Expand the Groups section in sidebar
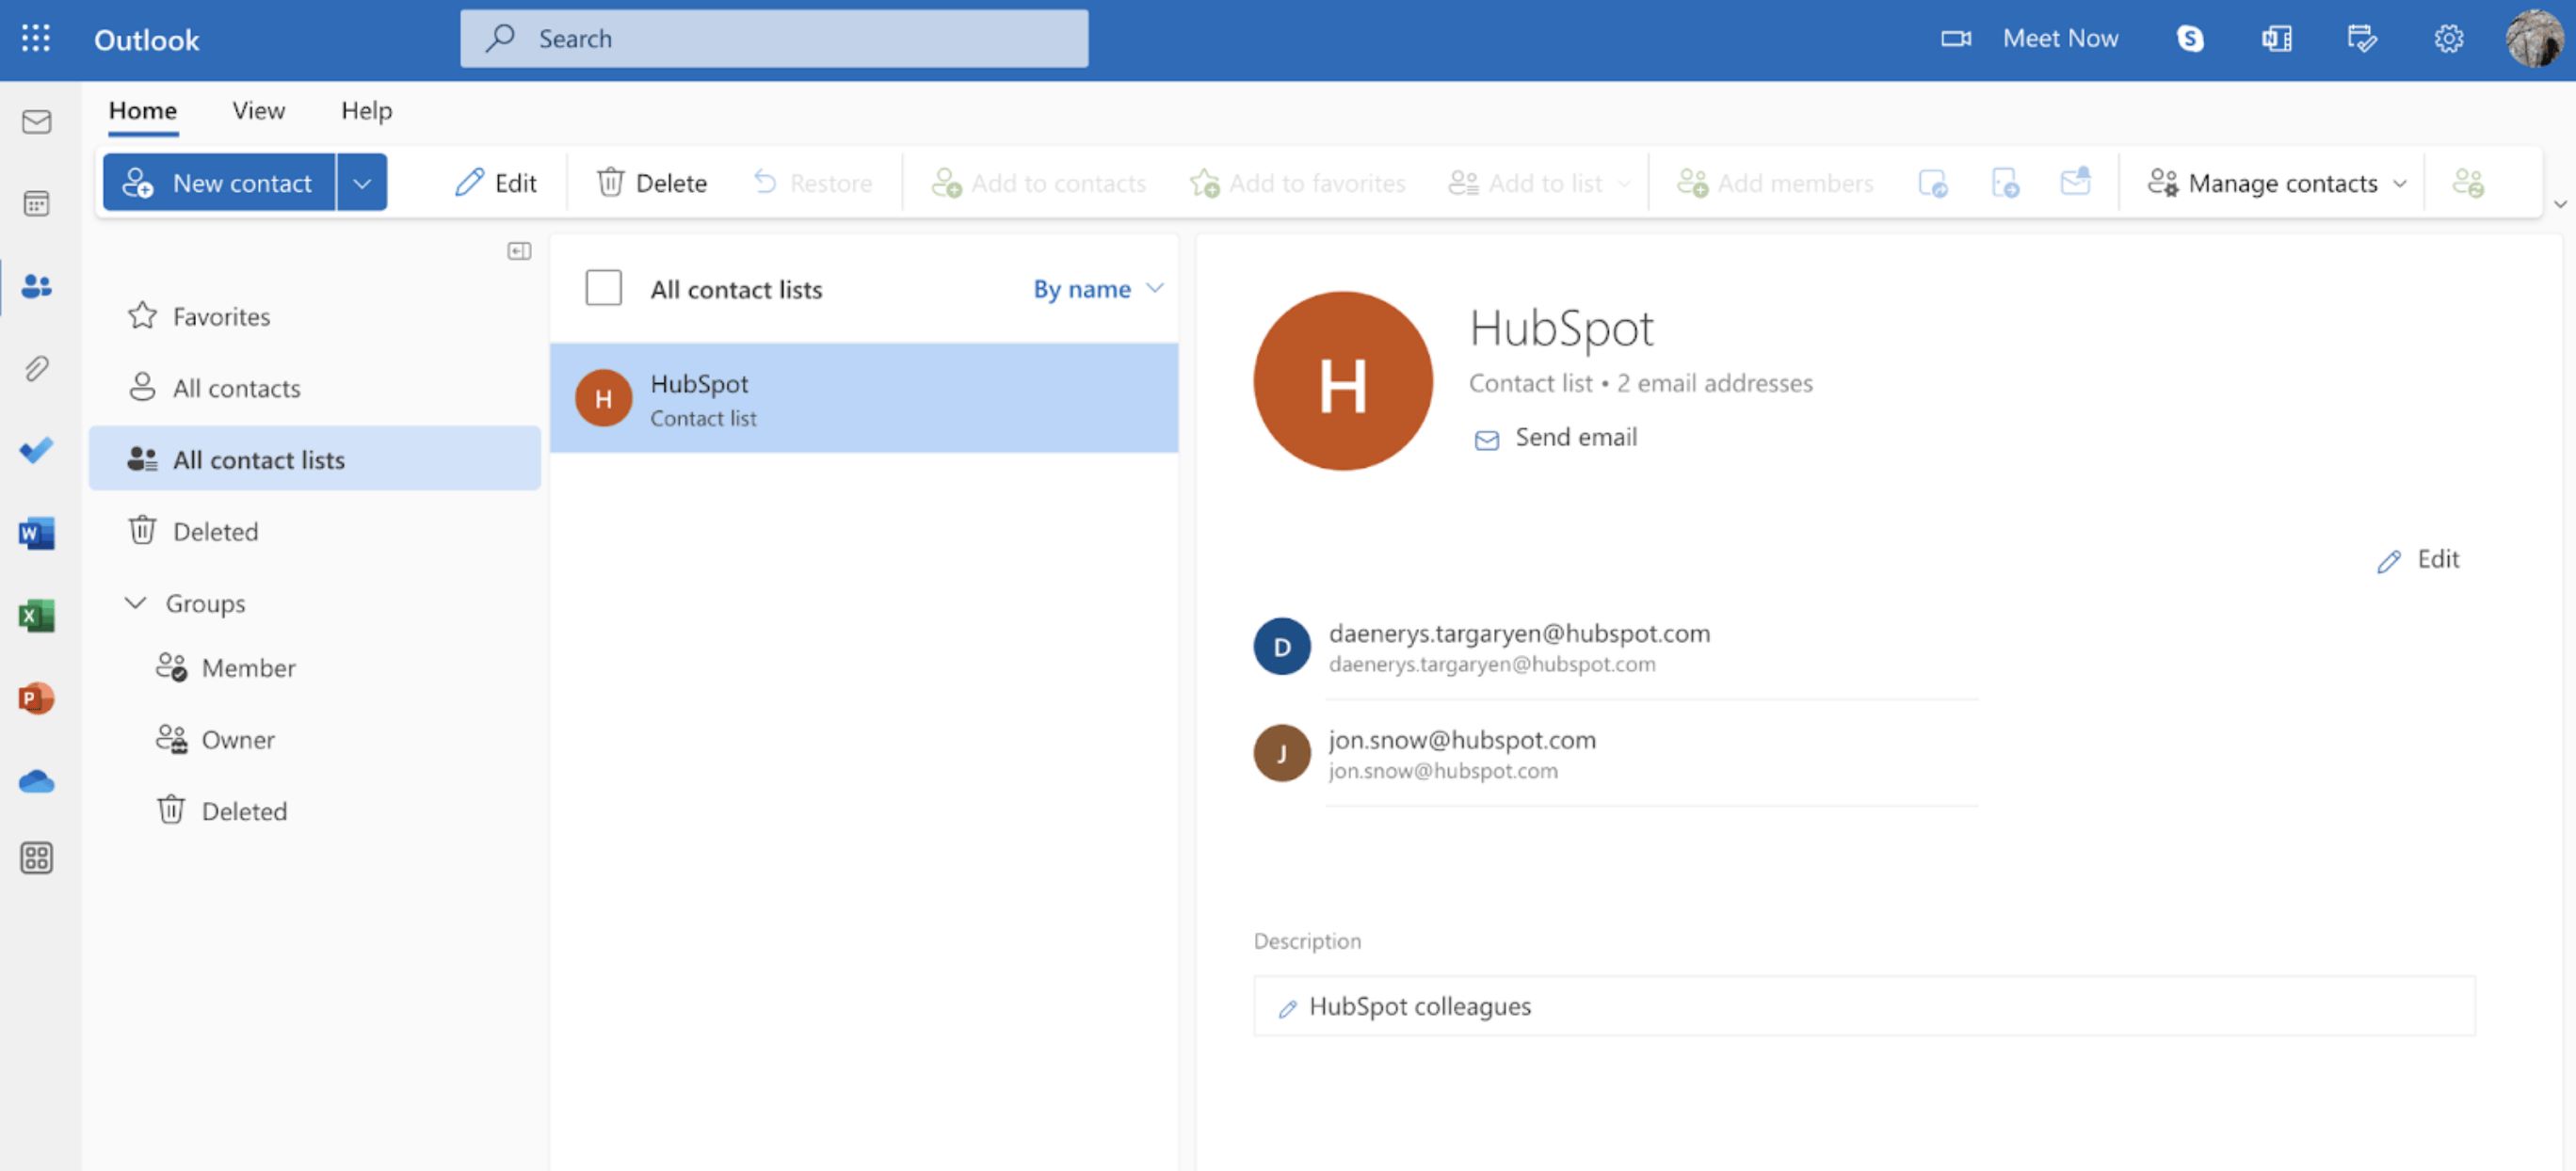Screen dimensions: 2576x1171 133,600
